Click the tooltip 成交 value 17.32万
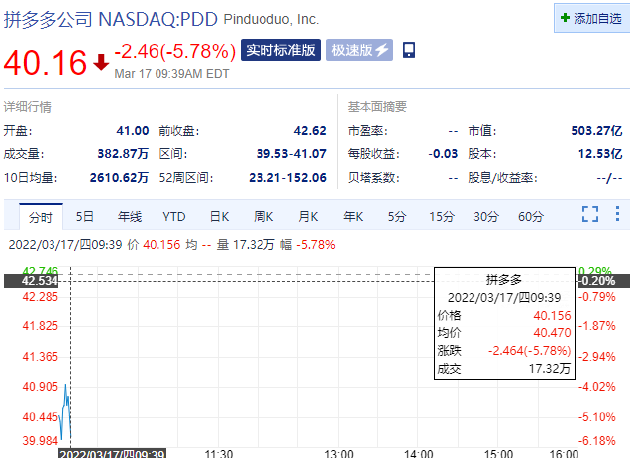This screenshot has height=458, width=630. [x=550, y=368]
